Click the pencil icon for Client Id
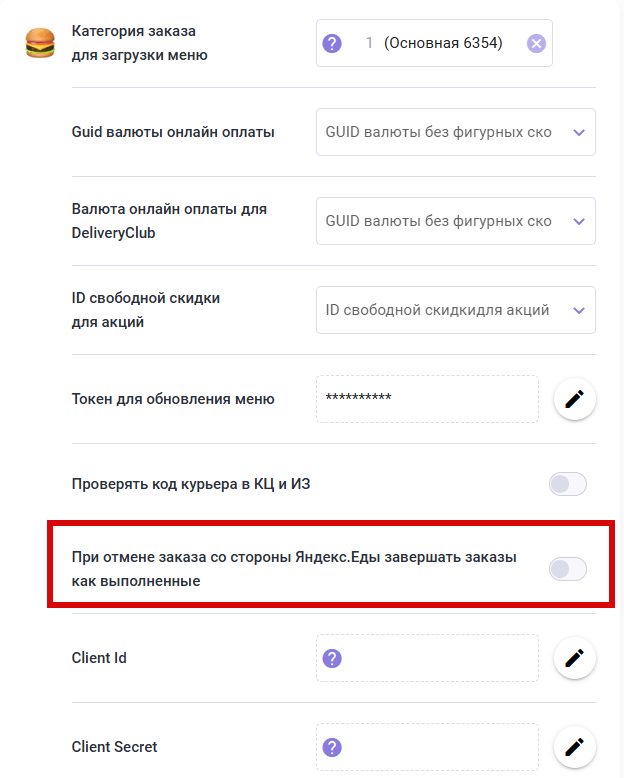Screen dimensions: 624x778 [575, 658]
